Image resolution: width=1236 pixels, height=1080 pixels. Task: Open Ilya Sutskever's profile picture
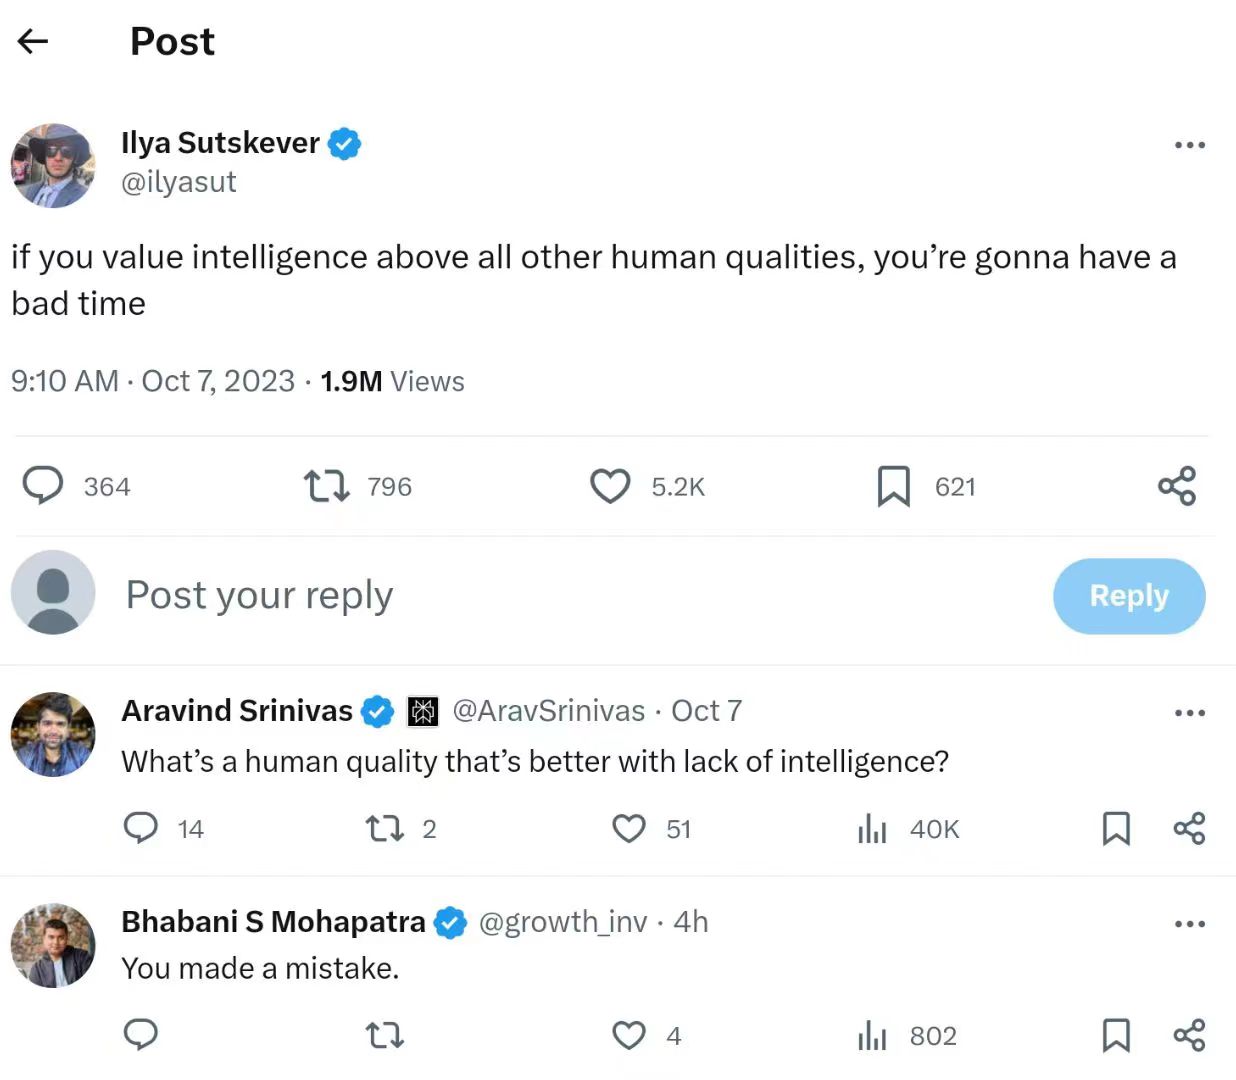[53, 166]
